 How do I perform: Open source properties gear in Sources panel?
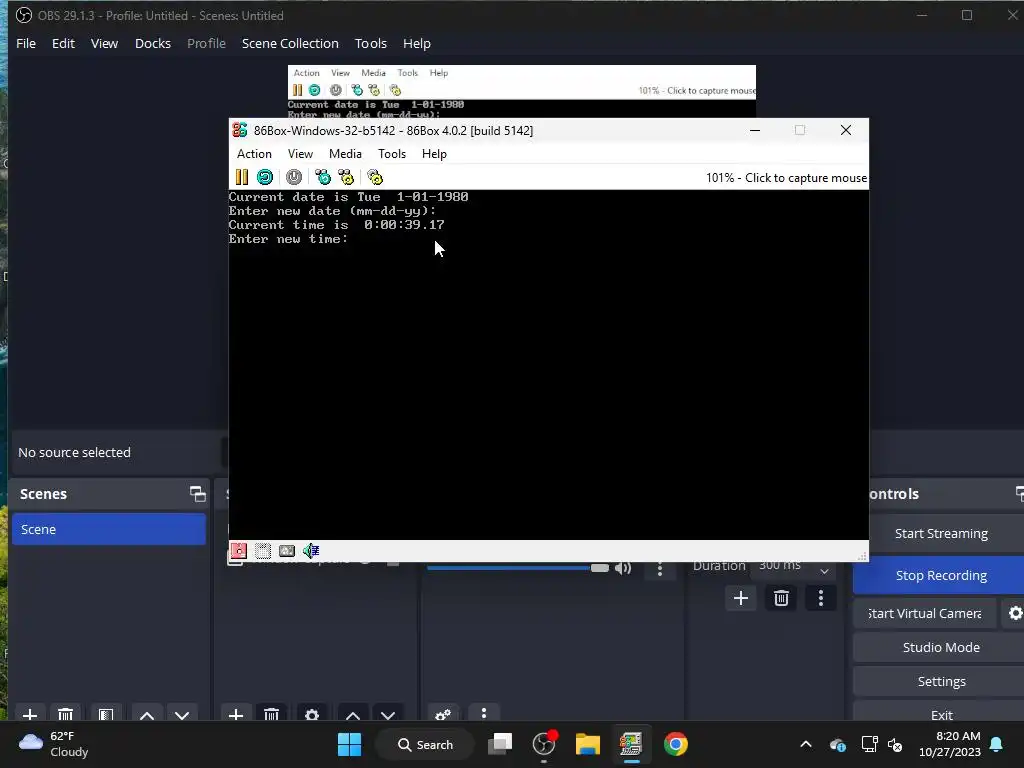pos(312,714)
